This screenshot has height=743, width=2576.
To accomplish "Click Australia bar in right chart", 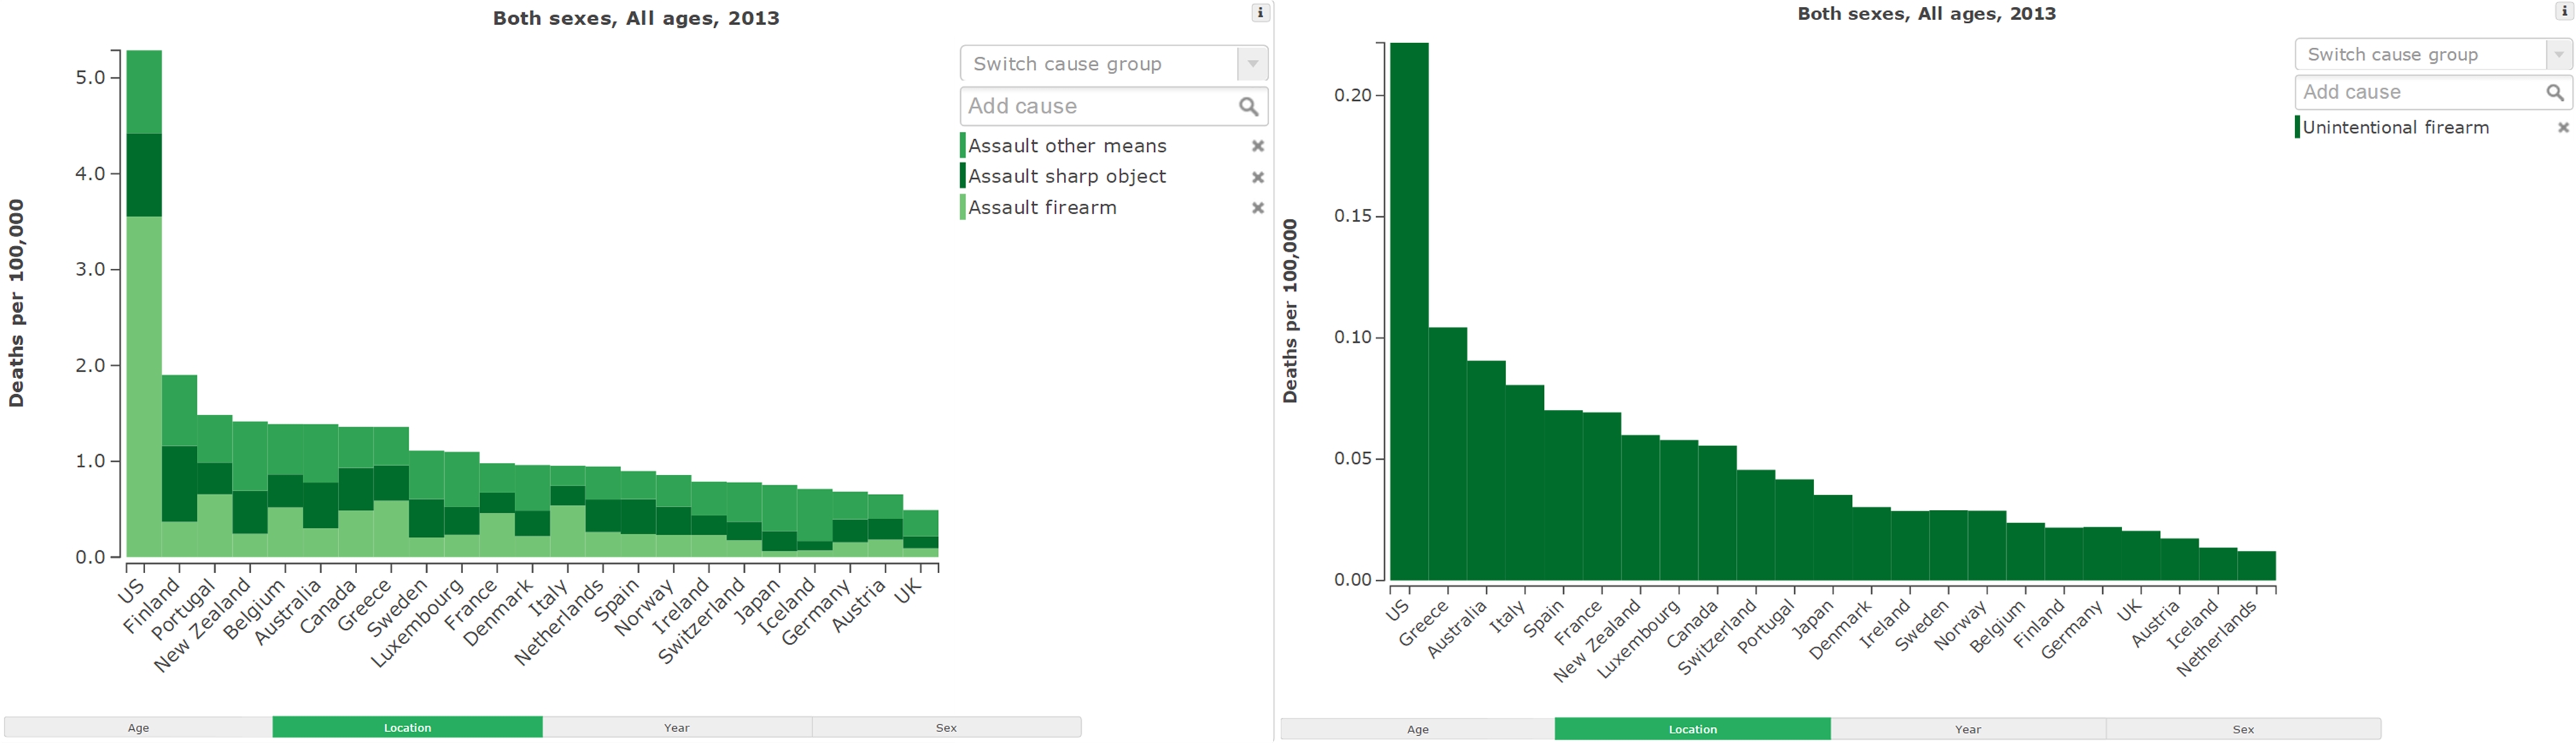I will [1486, 470].
